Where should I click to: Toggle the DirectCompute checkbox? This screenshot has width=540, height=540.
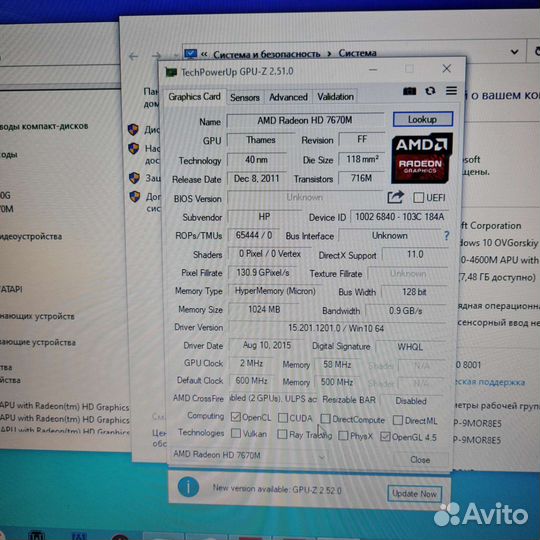point(325,418)
